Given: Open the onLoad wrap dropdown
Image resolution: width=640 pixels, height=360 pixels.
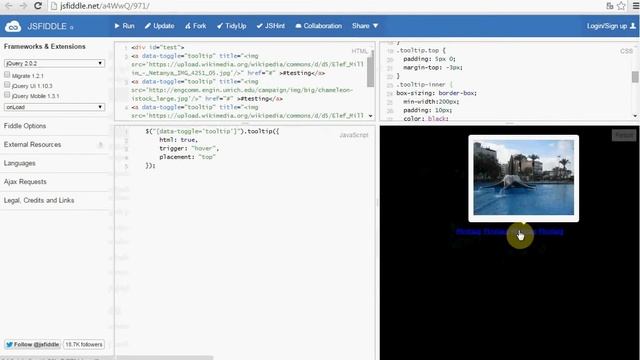Looking at the screenshot, I should tap(54, 107).
